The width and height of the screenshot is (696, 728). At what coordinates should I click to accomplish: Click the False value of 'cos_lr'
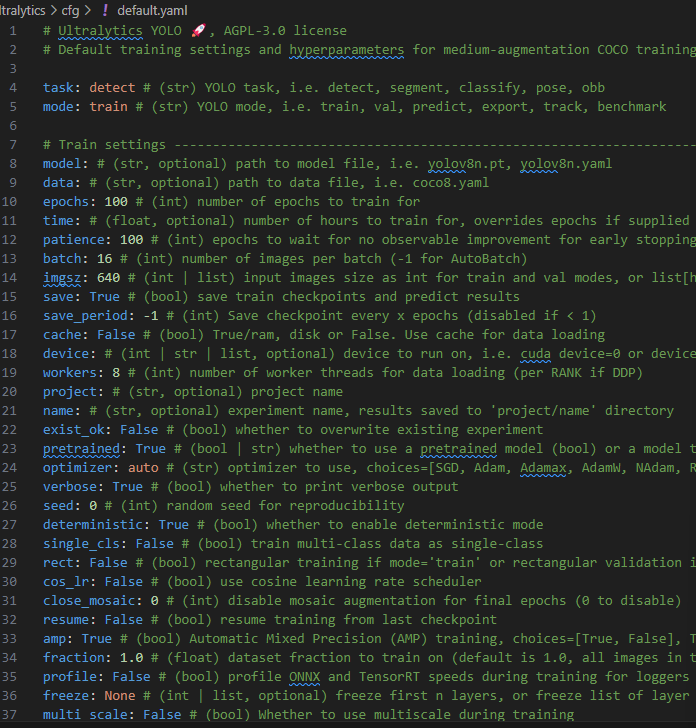pos(124,583)
